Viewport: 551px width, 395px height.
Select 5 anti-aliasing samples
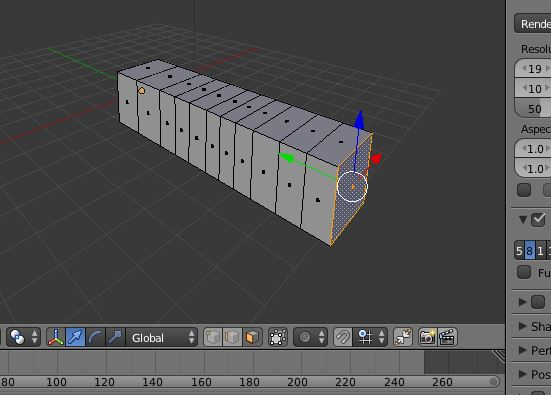519,251
